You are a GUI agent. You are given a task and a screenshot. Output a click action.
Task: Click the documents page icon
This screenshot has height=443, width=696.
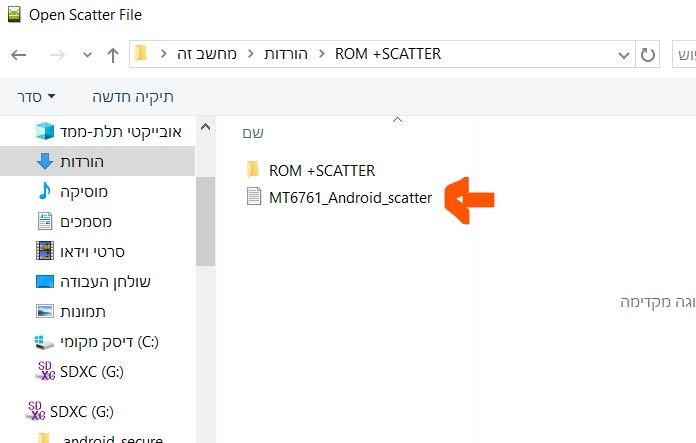pos(45,221)
